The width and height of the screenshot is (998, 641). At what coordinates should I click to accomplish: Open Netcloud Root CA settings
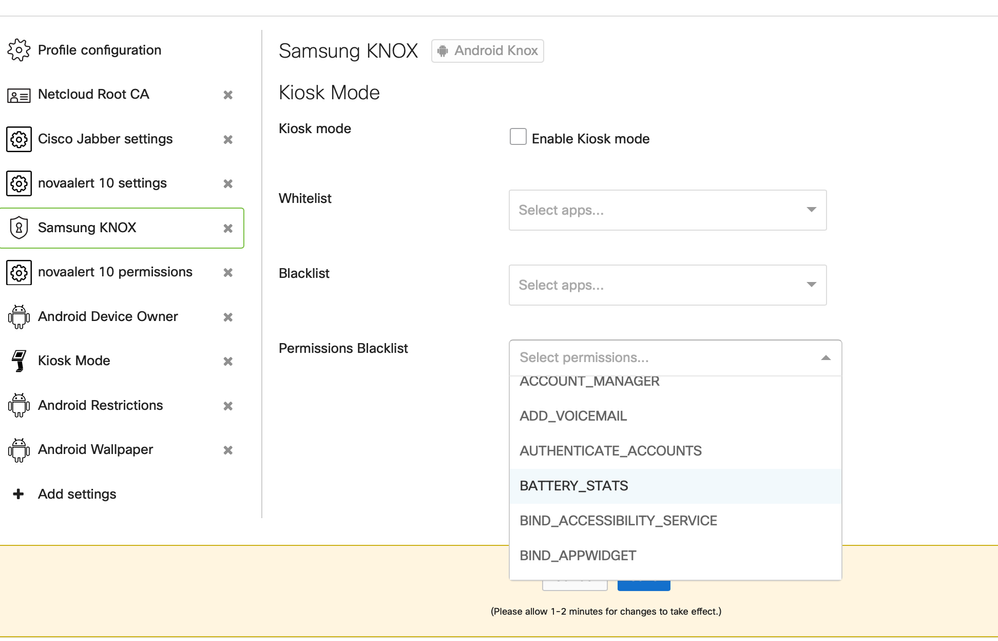[x=94, y=94]
